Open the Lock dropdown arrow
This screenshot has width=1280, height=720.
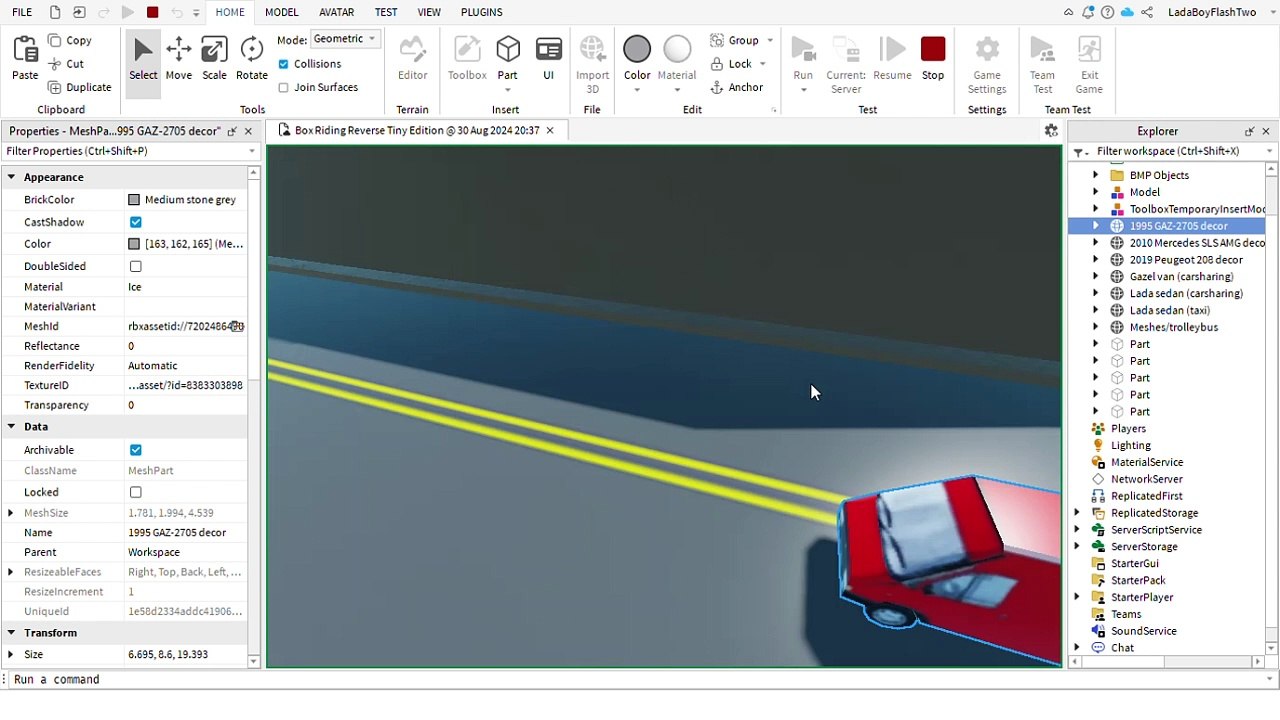click(x=763, y=64)
